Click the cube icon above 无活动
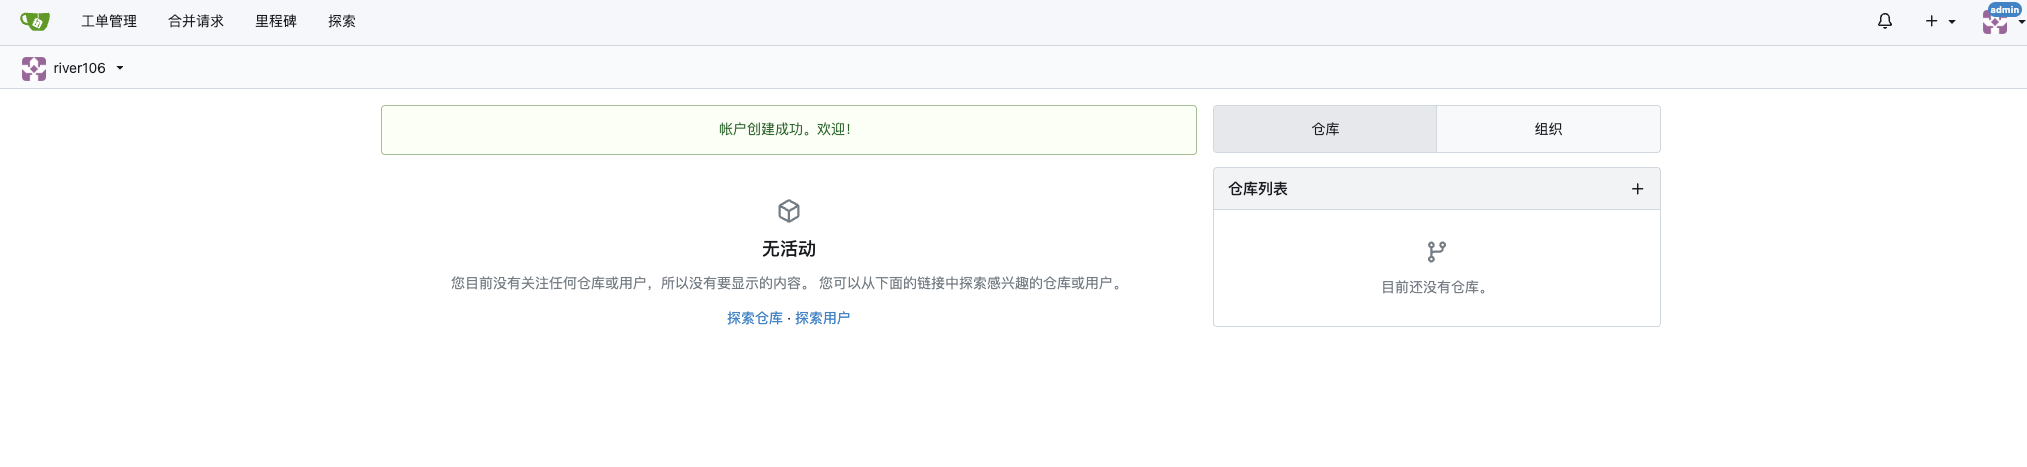The height and width of the screenshot is (467, 2027). coord(789,211)
